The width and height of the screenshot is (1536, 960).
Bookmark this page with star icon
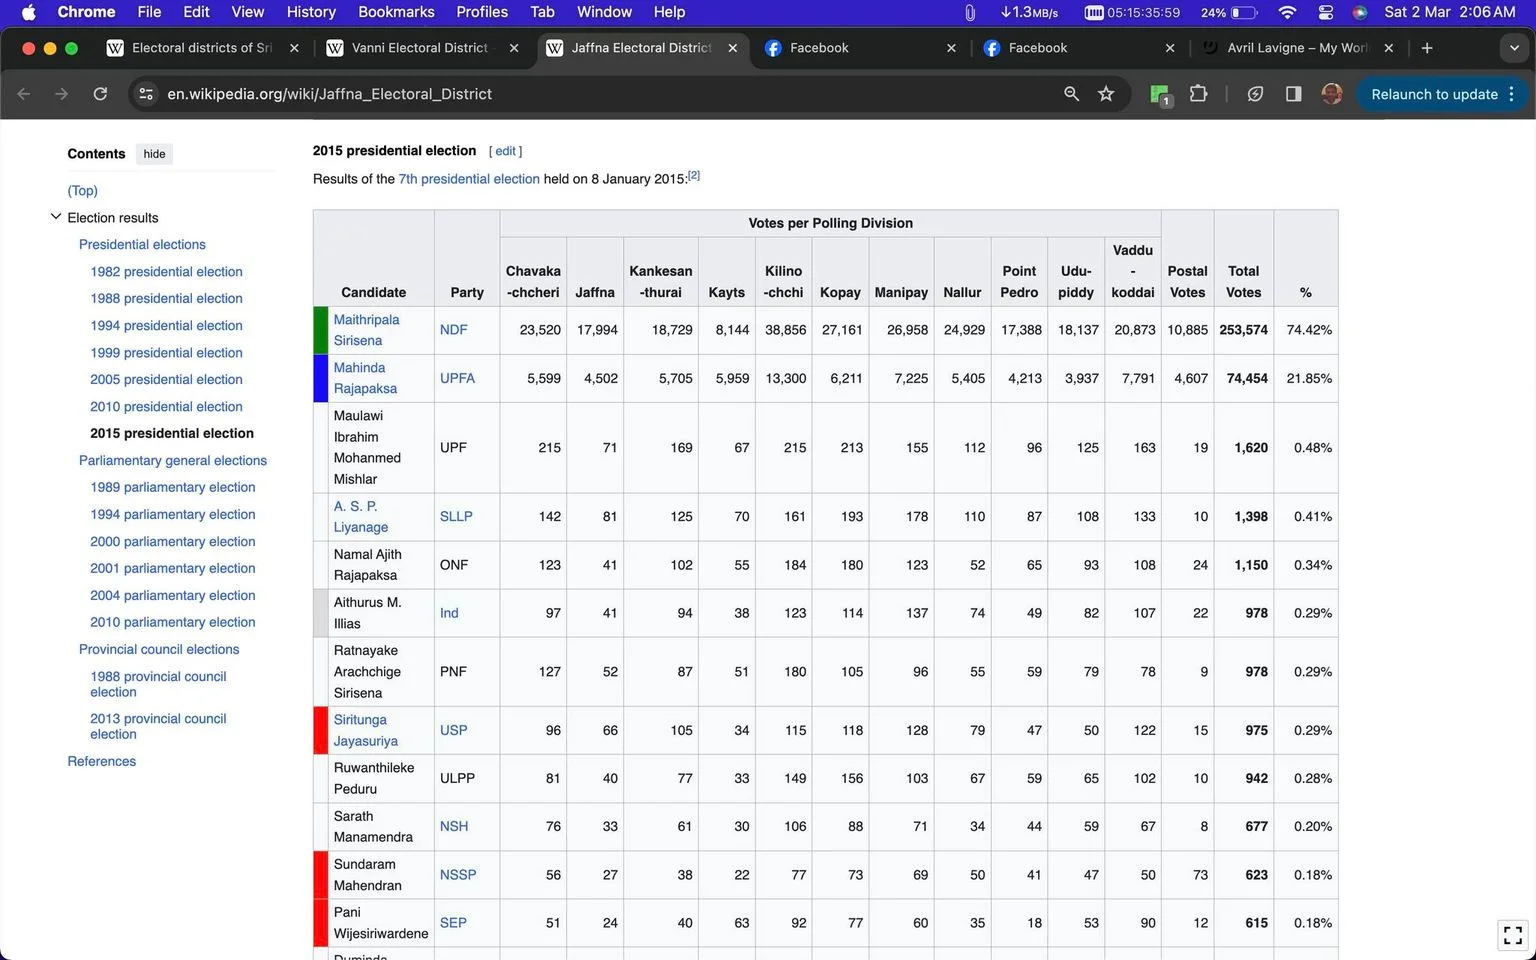click(x=1106, y=94)
